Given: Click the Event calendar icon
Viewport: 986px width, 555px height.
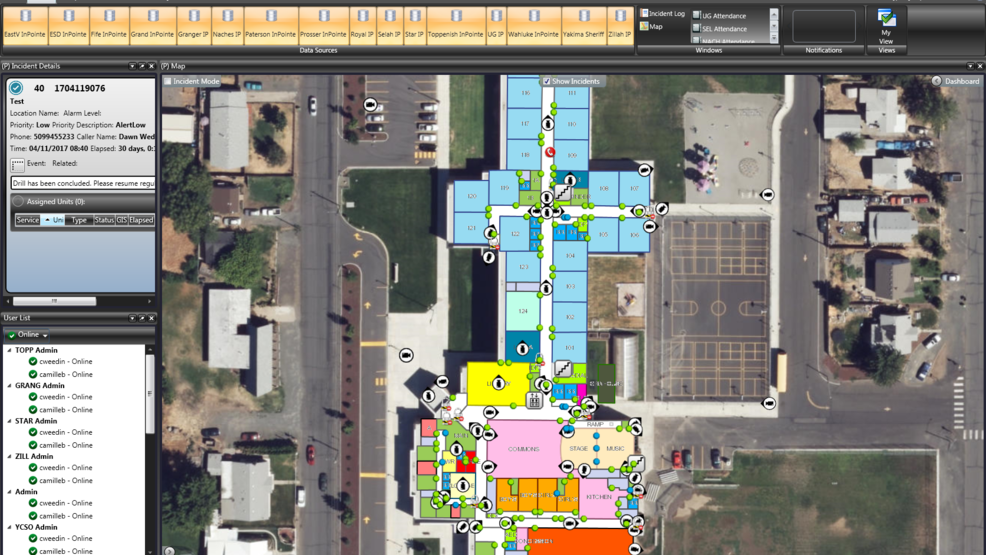Looking at the screenshot, I should [x=18, y=165].
